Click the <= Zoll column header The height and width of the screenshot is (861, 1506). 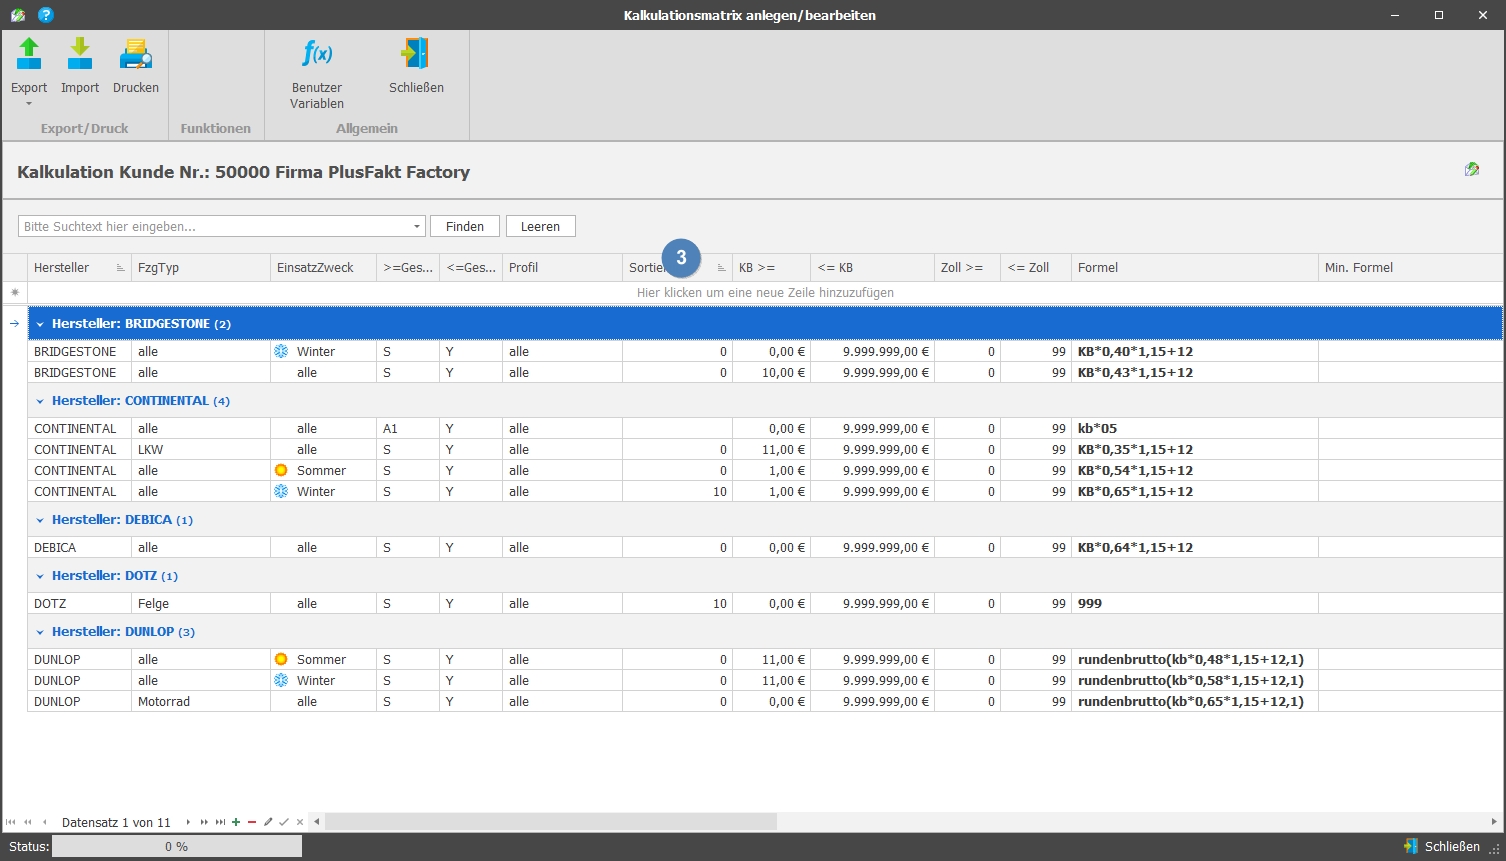[x=1035, y=267]
